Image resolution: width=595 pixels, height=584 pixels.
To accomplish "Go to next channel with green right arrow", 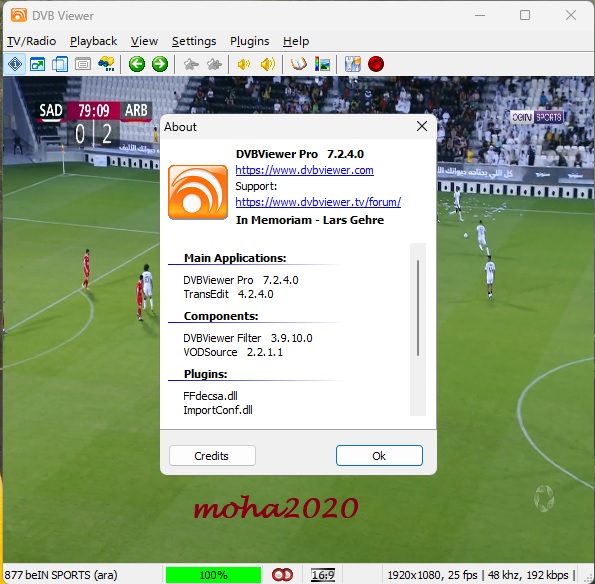I will (160, 64).
